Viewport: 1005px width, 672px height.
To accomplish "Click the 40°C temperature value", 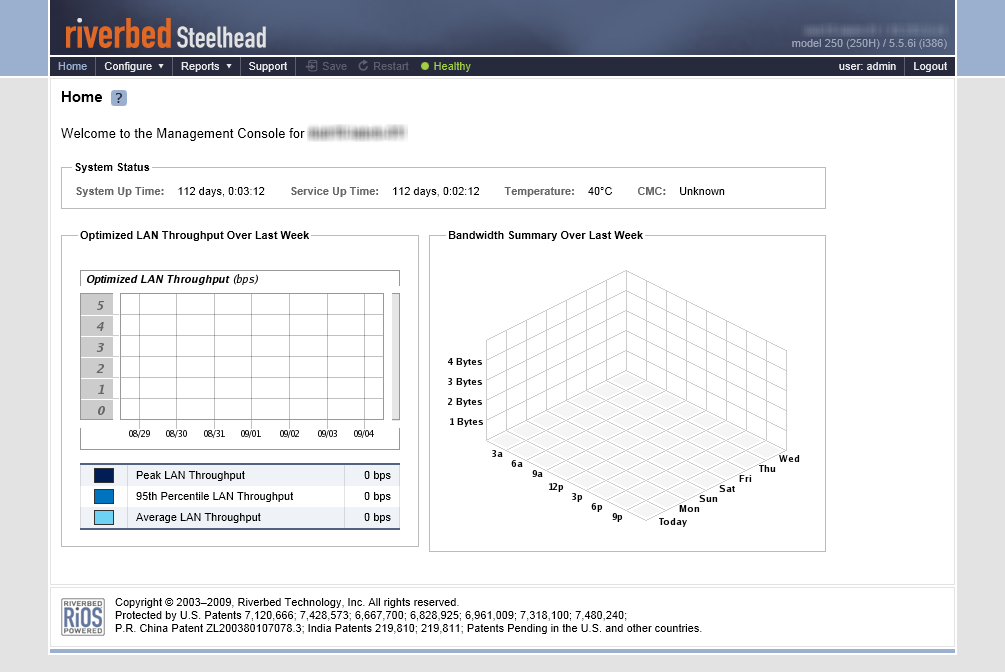I will click(x=600, y=191).
